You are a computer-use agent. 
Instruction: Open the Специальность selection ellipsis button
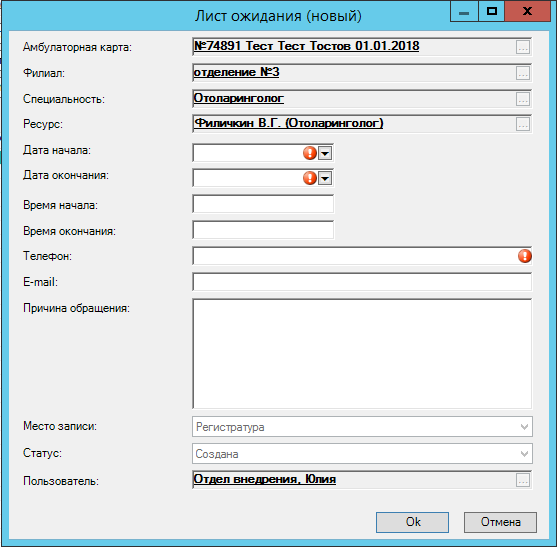(x=523, y=99)
